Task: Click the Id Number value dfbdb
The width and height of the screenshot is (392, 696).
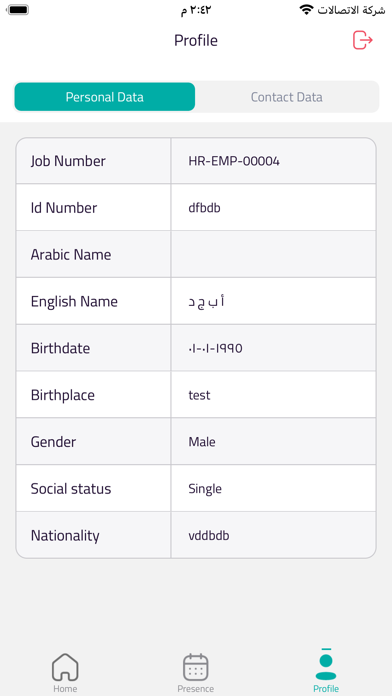Action: (204, 208)
